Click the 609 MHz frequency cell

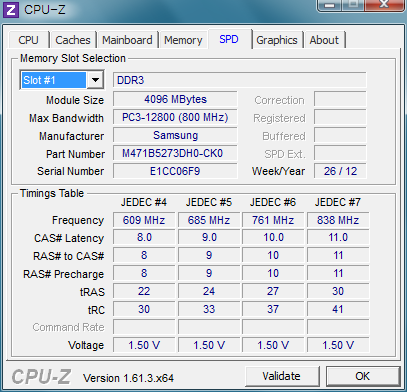[x=144, y=220]
